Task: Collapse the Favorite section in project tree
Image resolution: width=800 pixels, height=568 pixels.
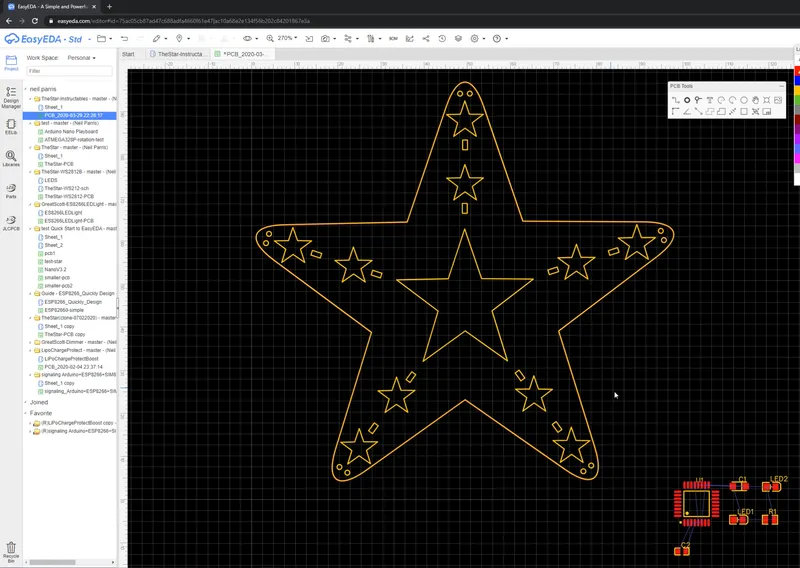Action: click(26, 413)
